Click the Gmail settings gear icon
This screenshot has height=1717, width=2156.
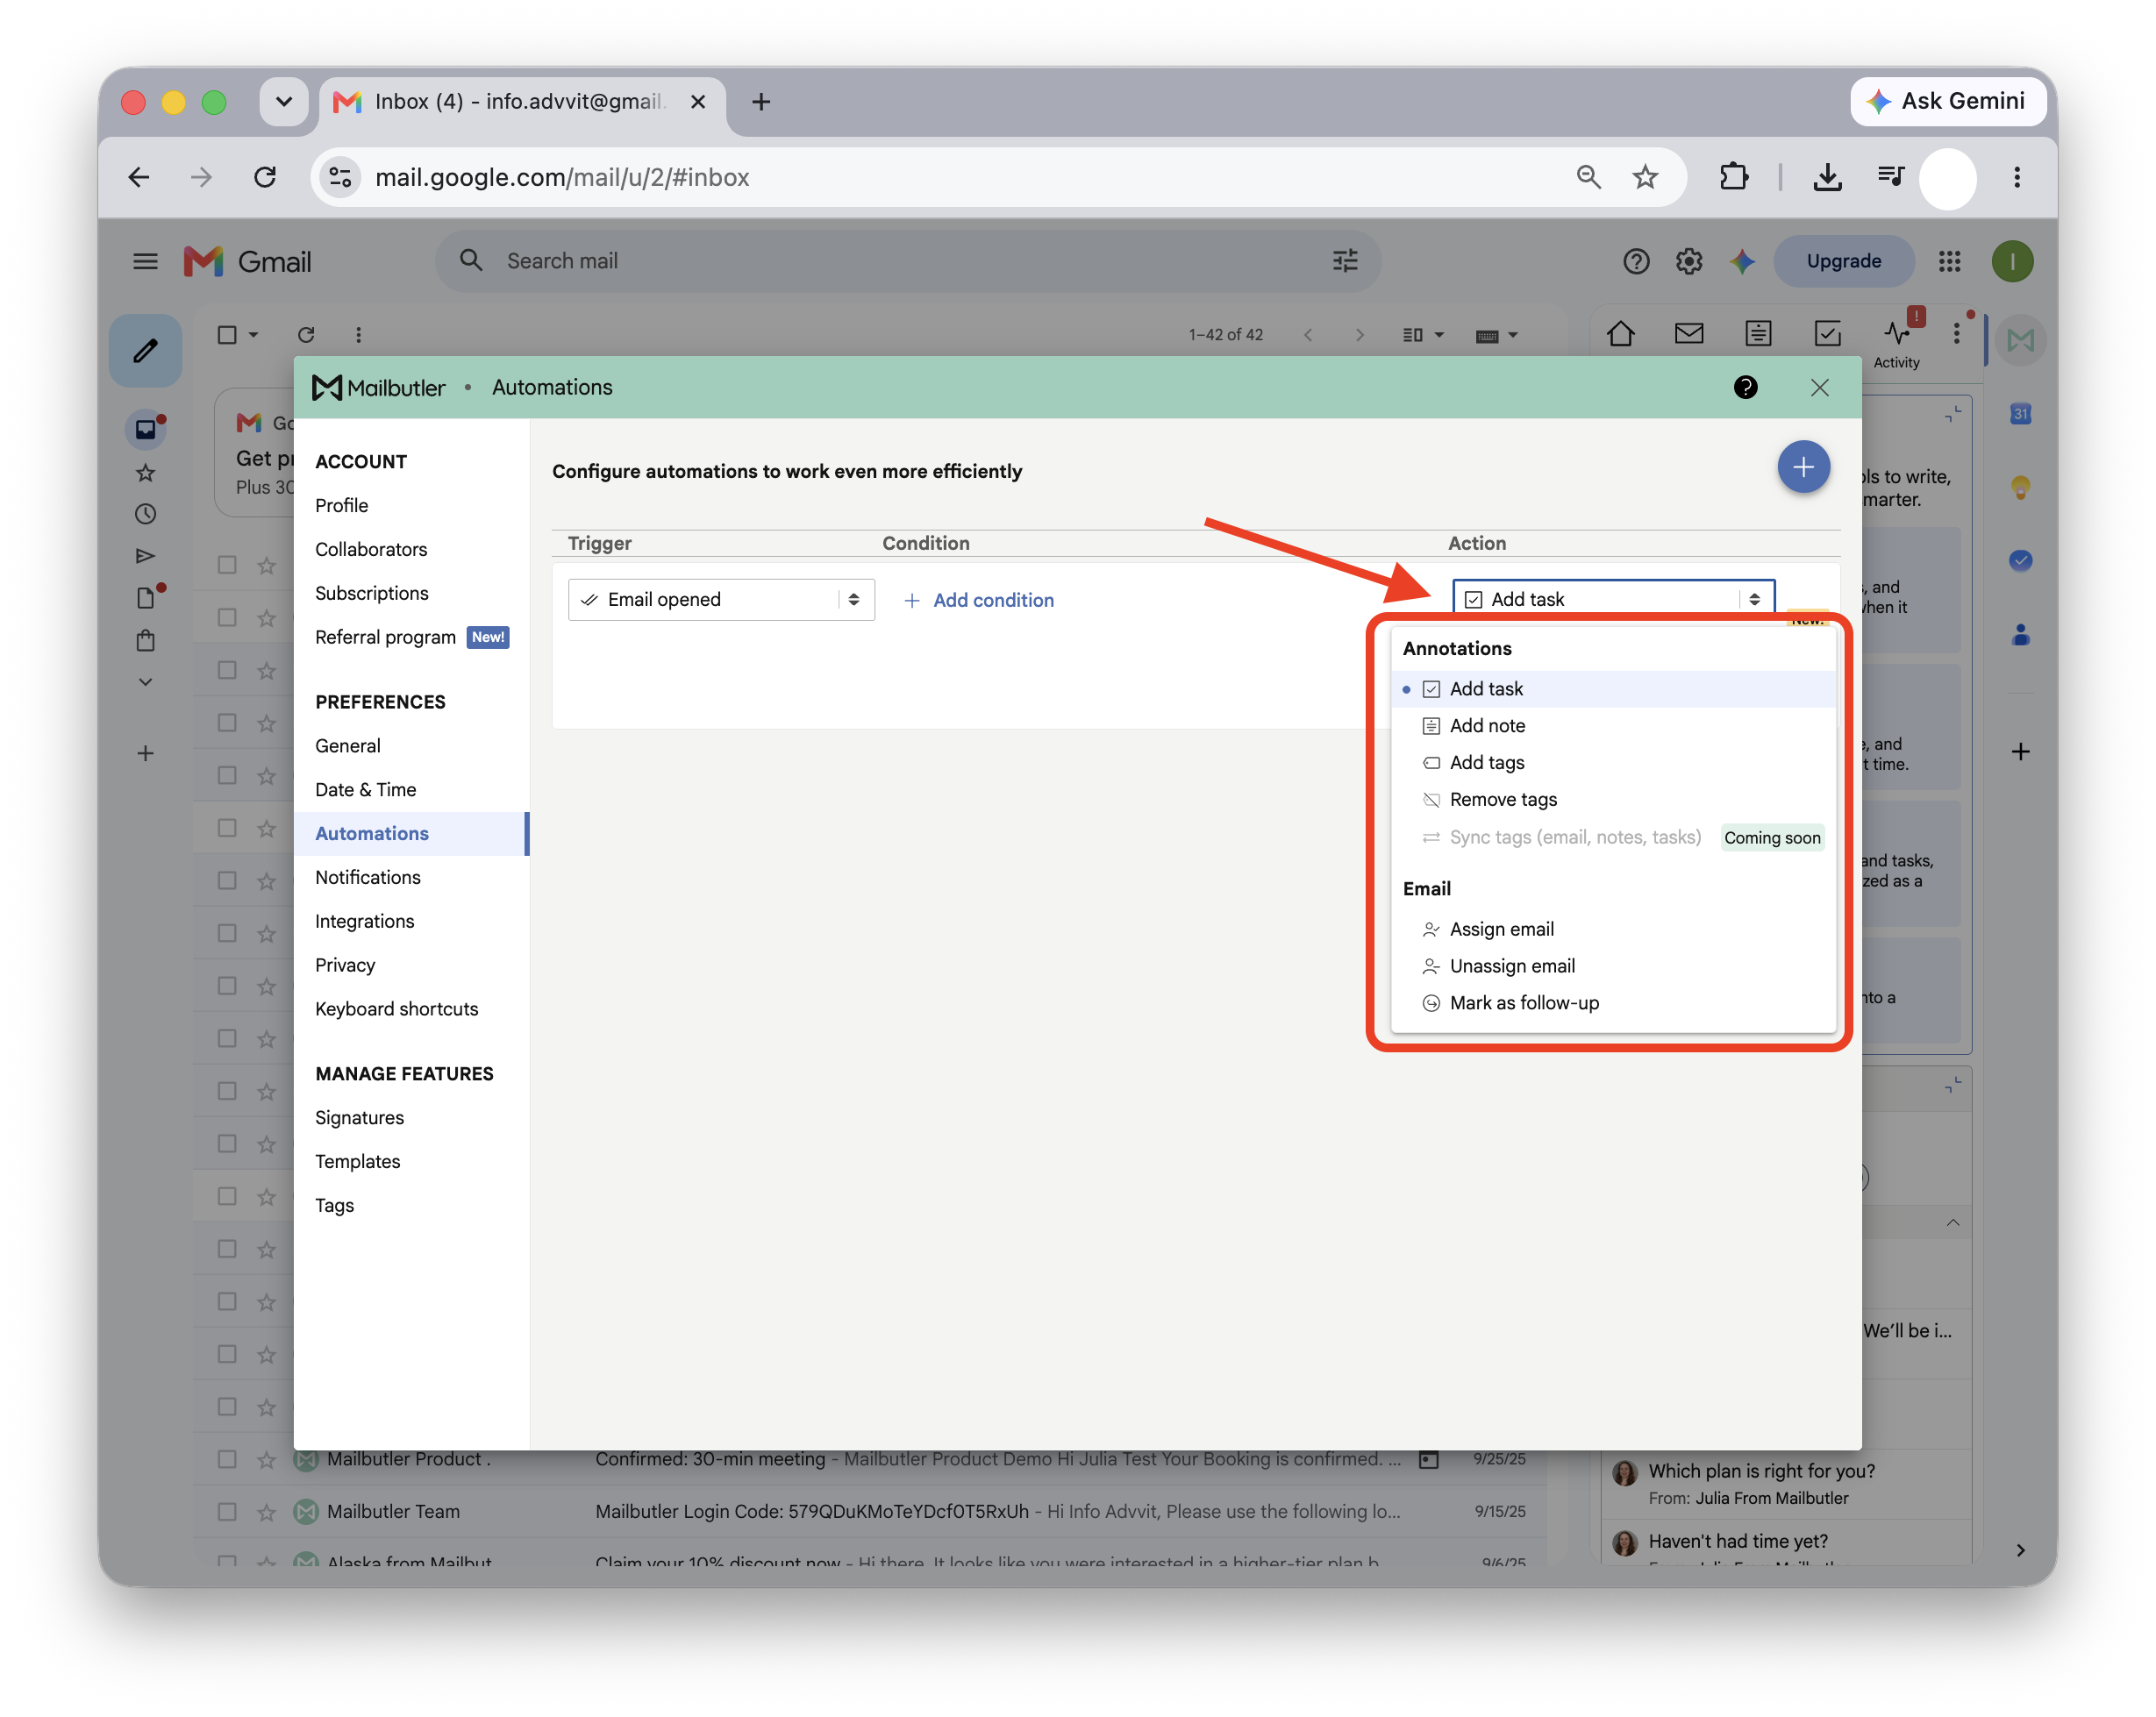tap(1688, 261)
